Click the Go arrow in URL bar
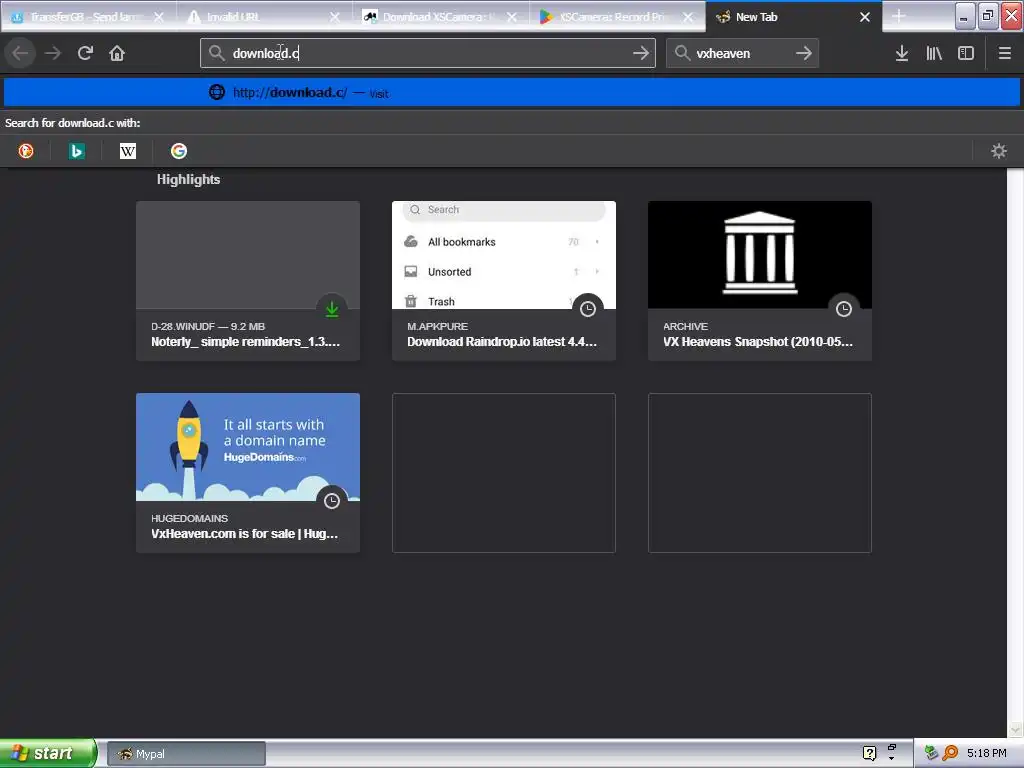Viewport: 1024px width, 768px height. [641, 53]
